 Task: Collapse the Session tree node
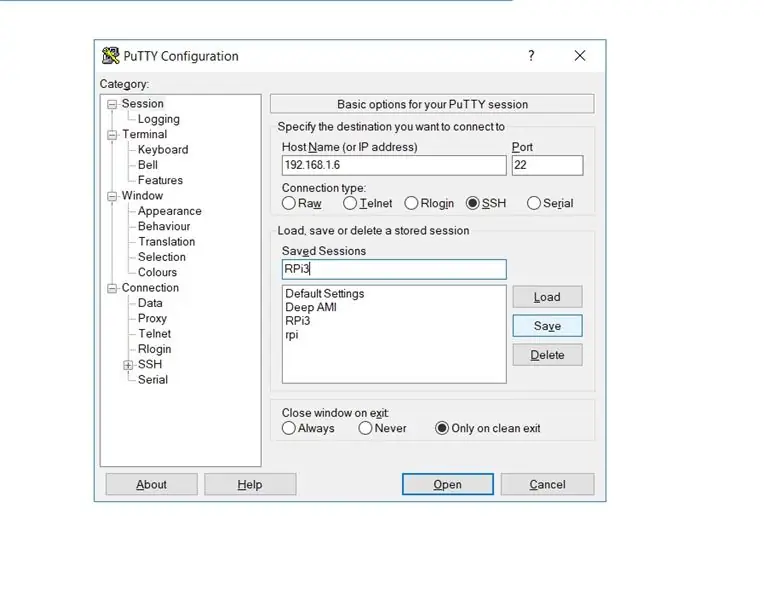(112, 104)
